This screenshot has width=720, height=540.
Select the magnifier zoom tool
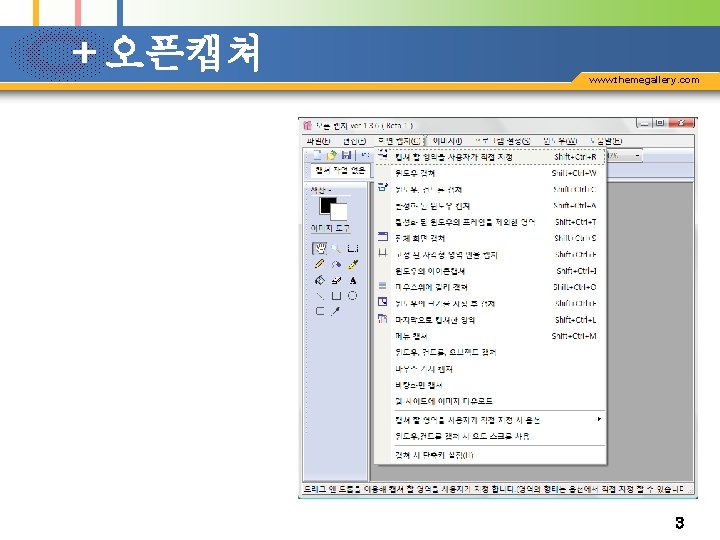(x=336, y=248)
